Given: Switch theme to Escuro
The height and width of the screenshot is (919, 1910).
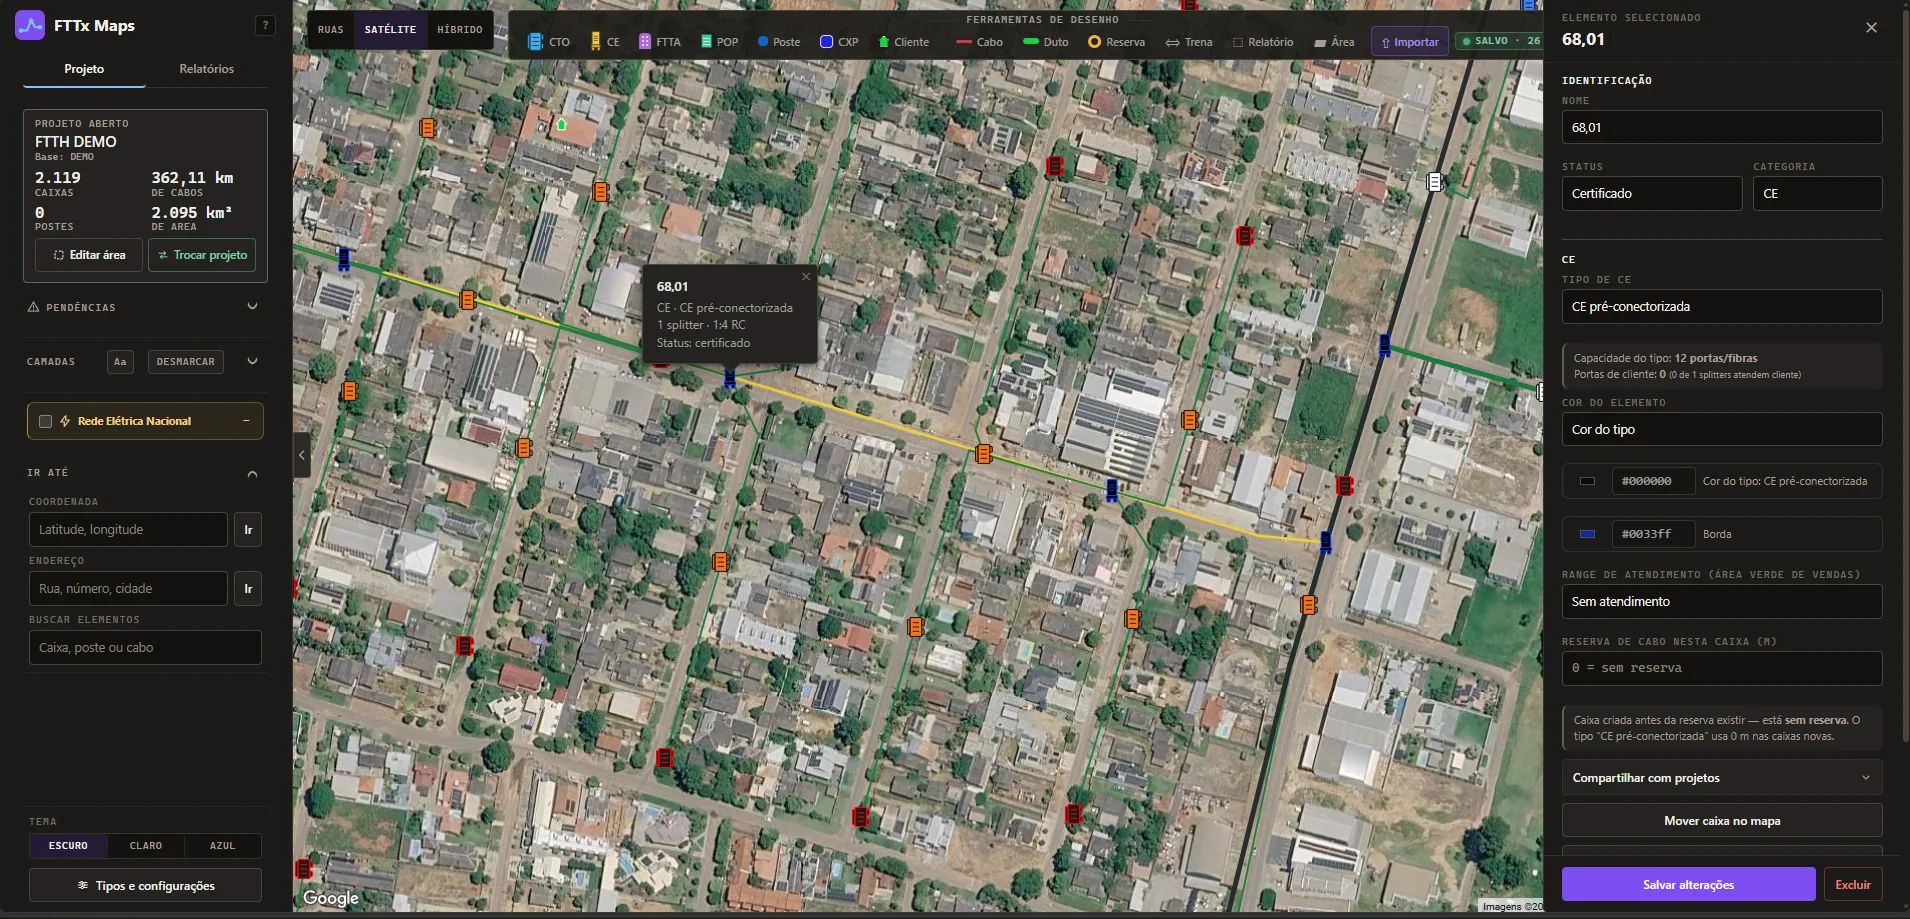Looking at the screenshot, I should [x=69, y=846].
